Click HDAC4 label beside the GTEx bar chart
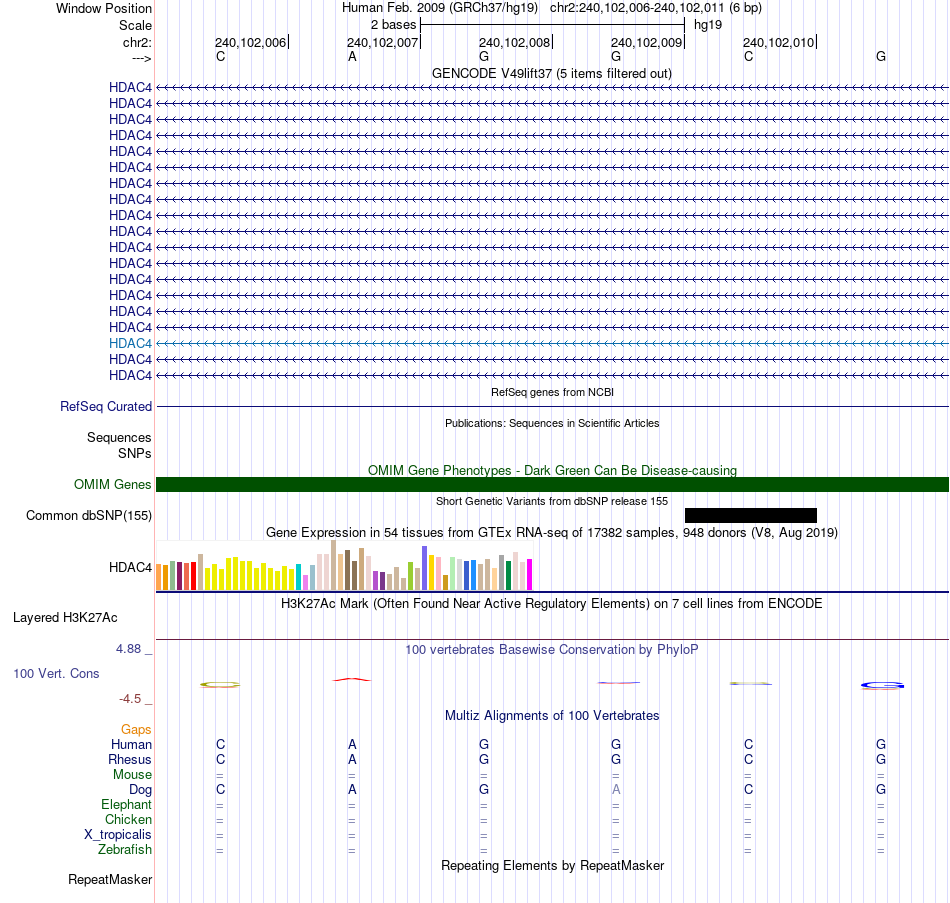 click(x=130, y=568)
